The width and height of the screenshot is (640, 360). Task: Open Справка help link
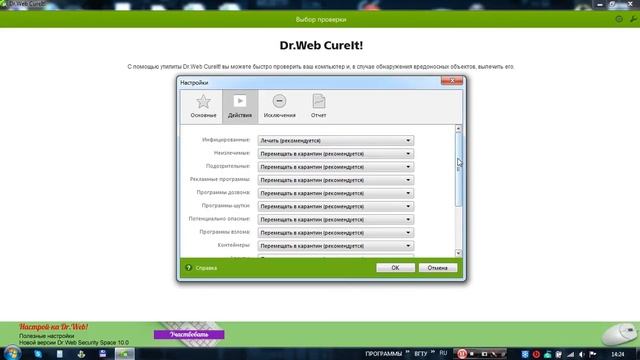[206, 268]
